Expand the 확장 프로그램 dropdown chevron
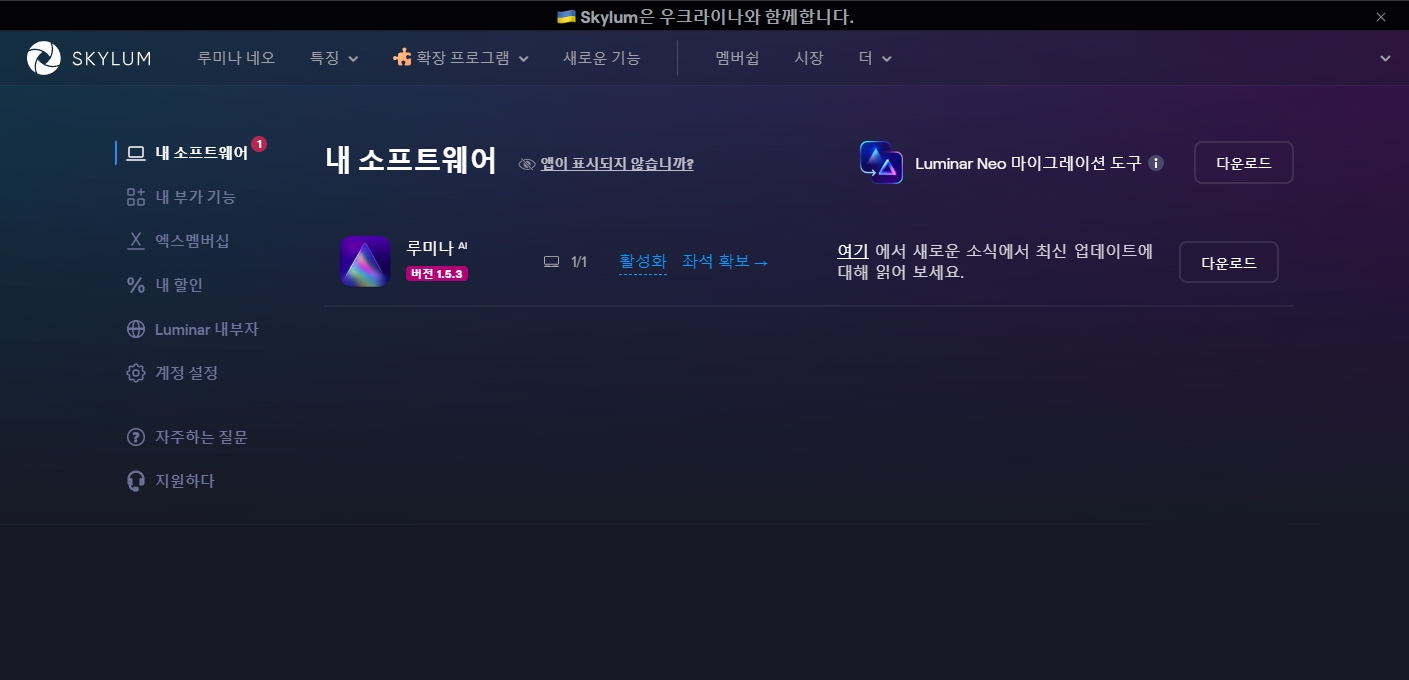 [x=523, y=59]
